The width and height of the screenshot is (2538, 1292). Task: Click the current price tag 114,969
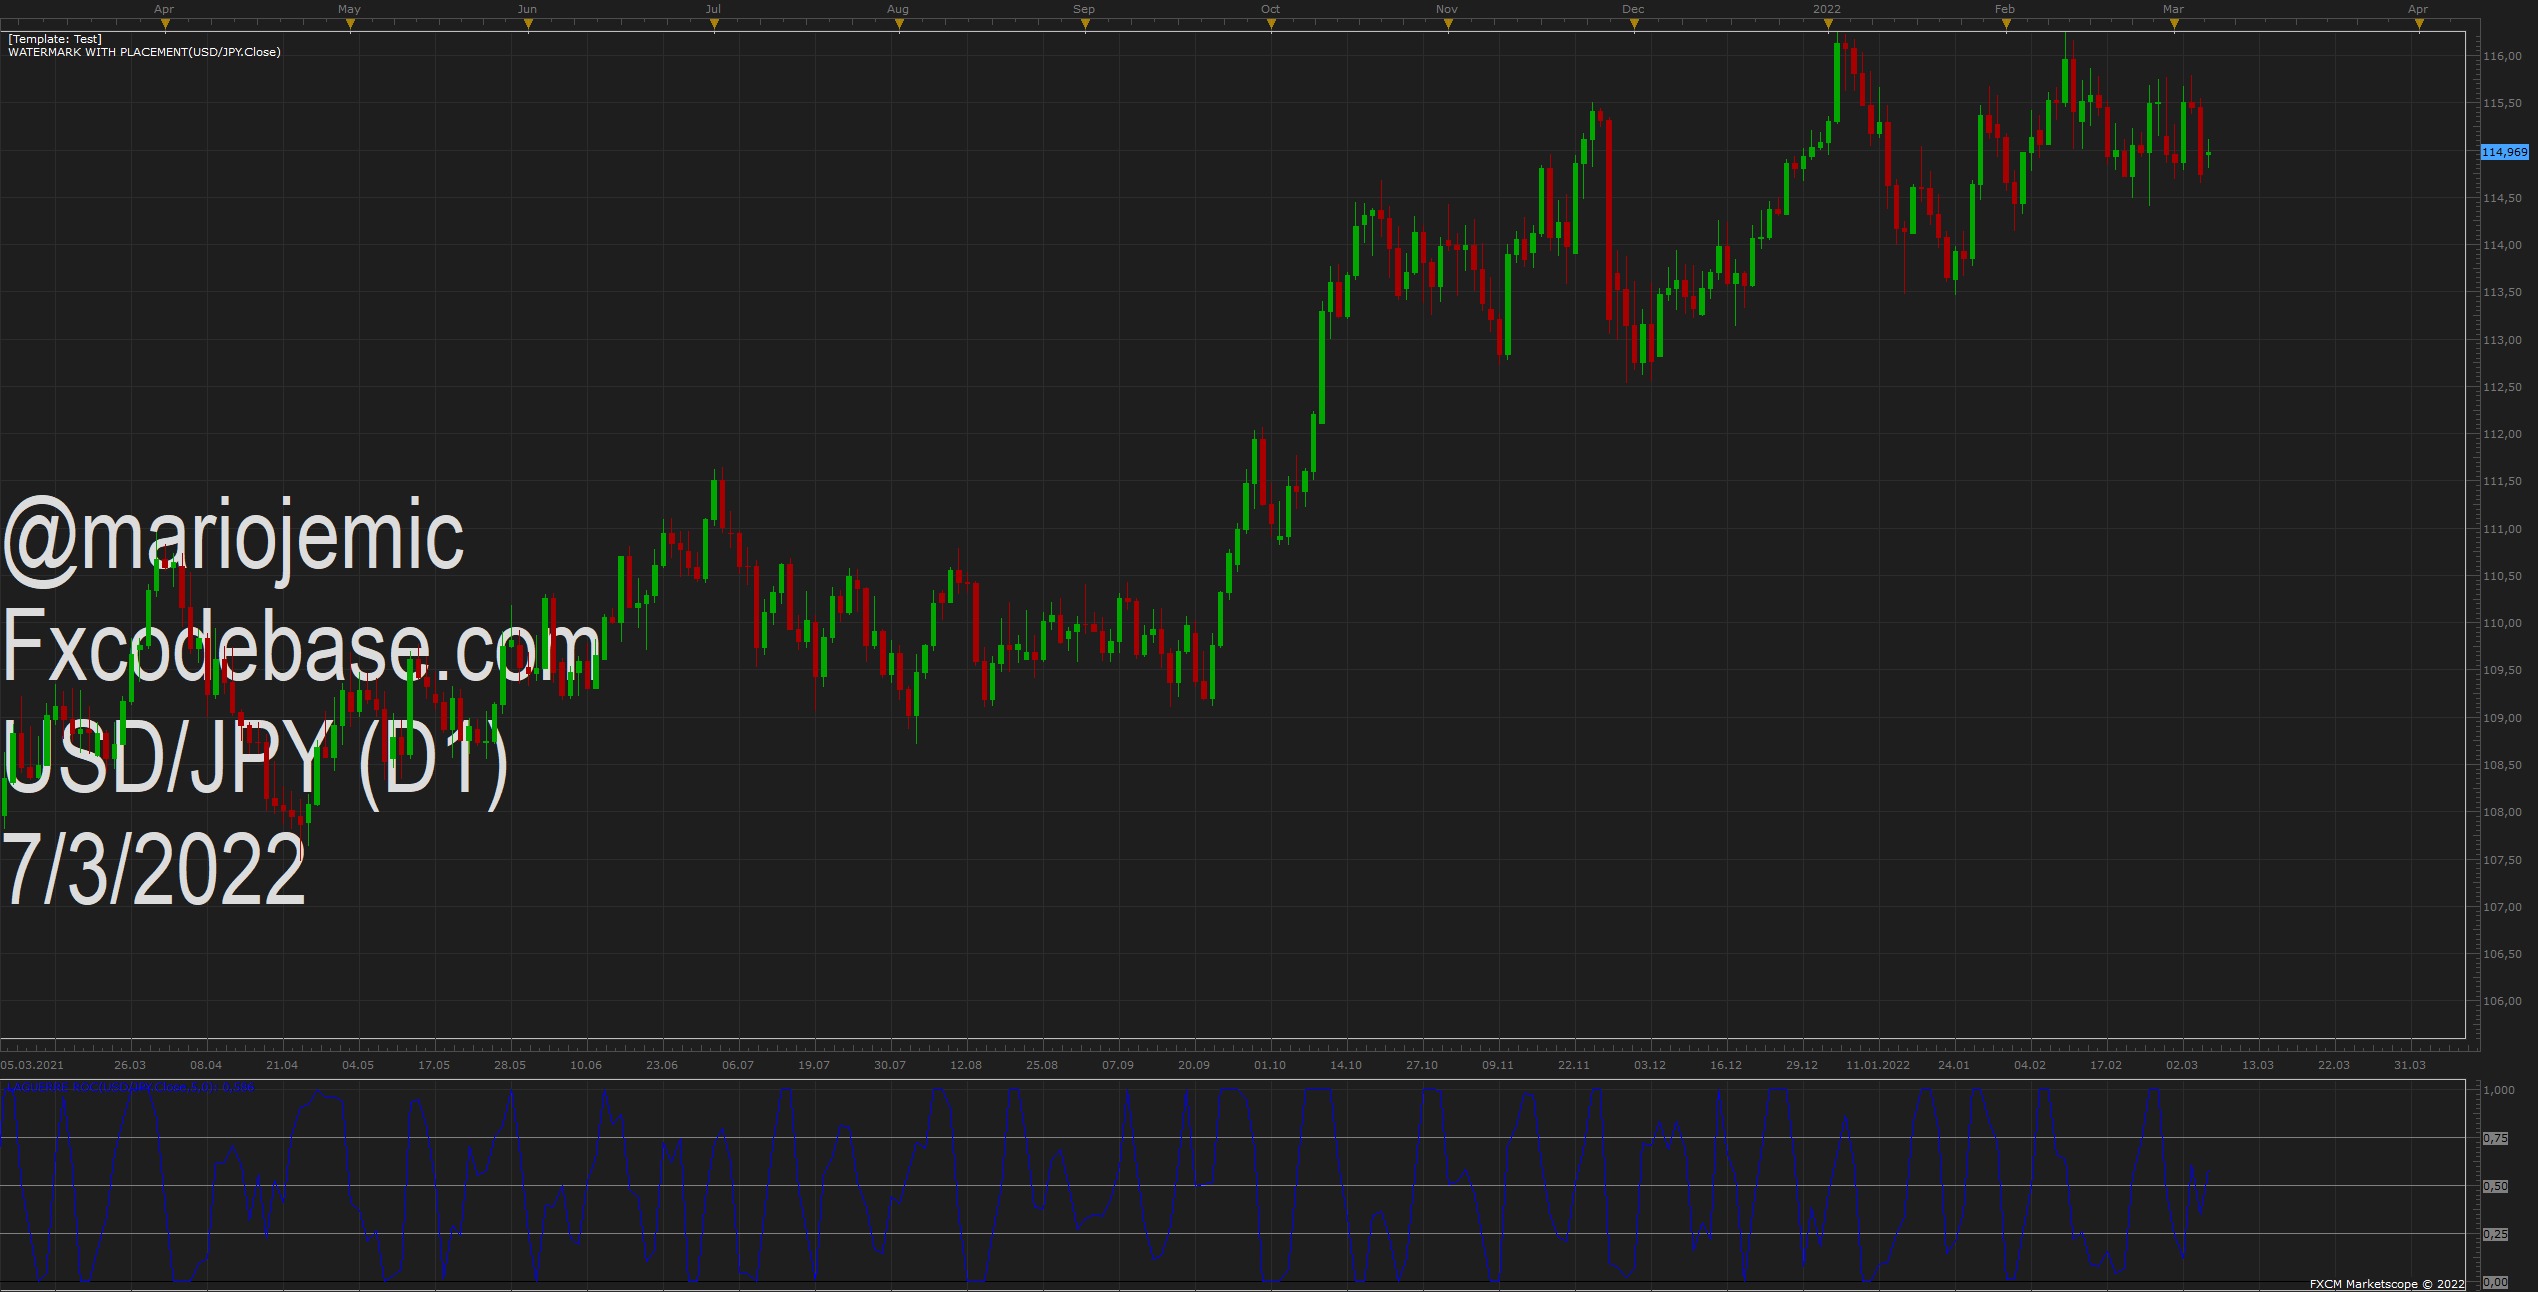pos(2505,152)
